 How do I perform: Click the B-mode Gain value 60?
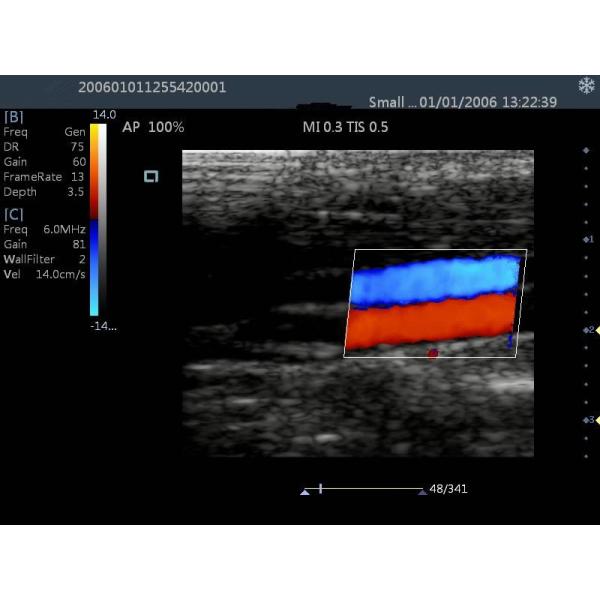pyautogui.click(x=78, y=161)
